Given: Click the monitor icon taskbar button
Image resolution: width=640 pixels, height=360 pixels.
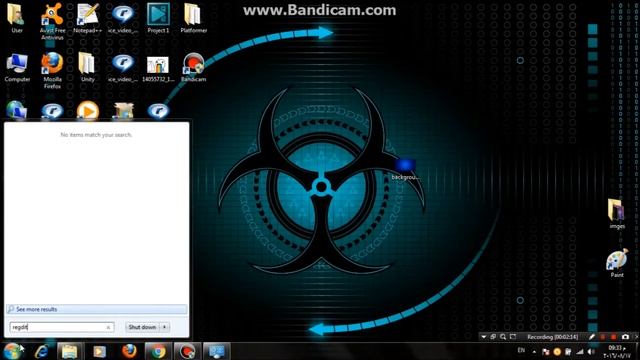Looking at the screenshot, I should (216, 351).
